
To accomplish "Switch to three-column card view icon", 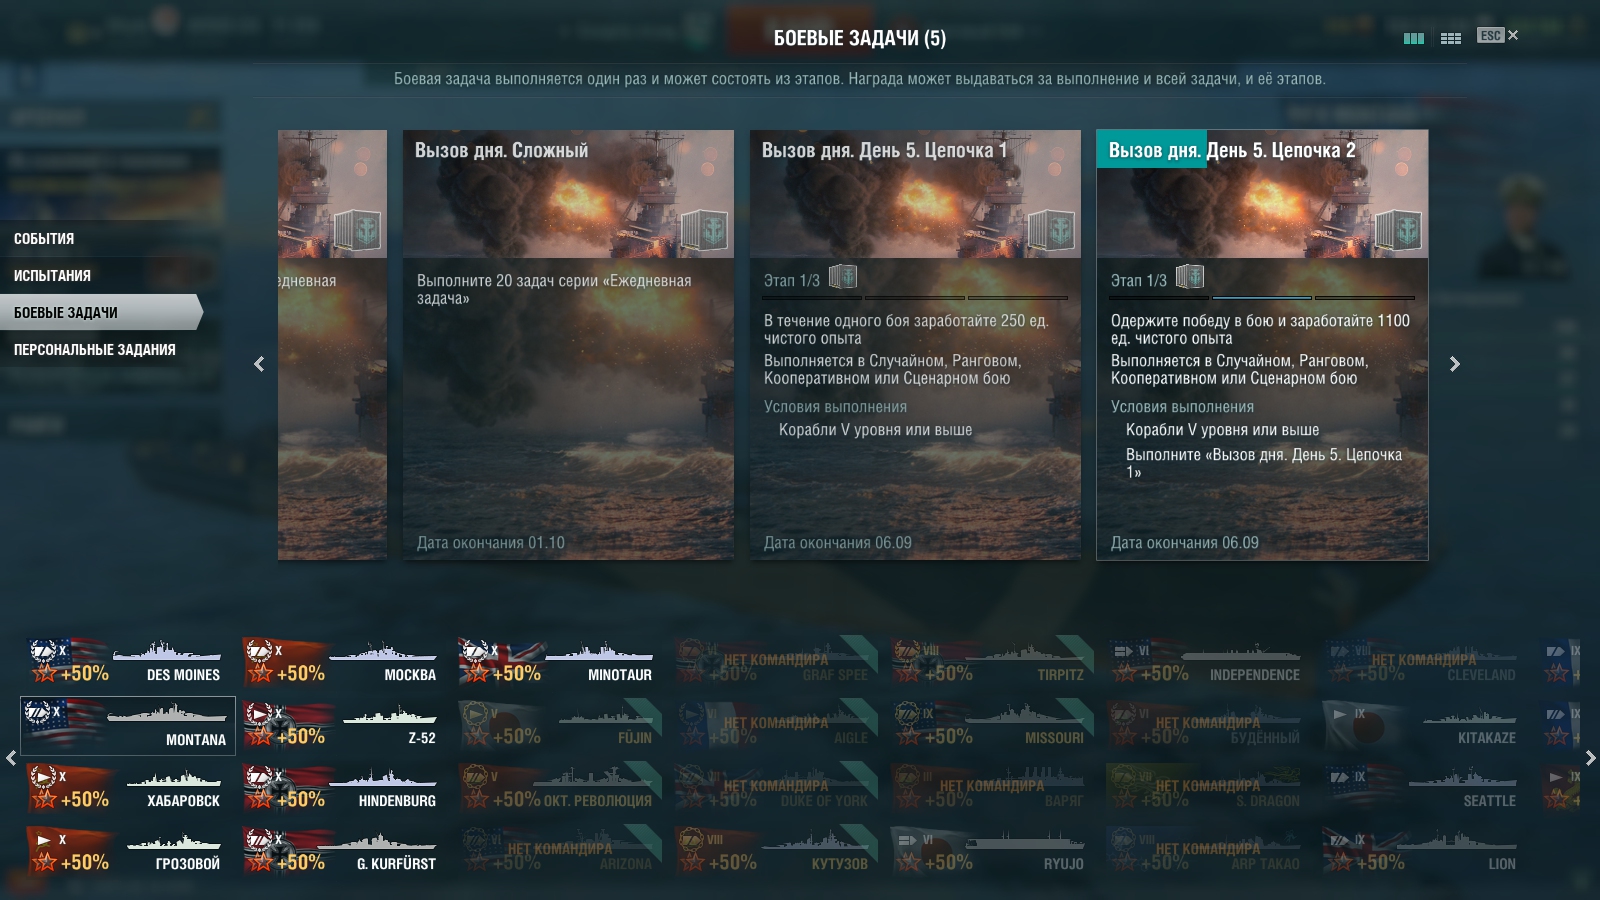I will [1413, 38].
